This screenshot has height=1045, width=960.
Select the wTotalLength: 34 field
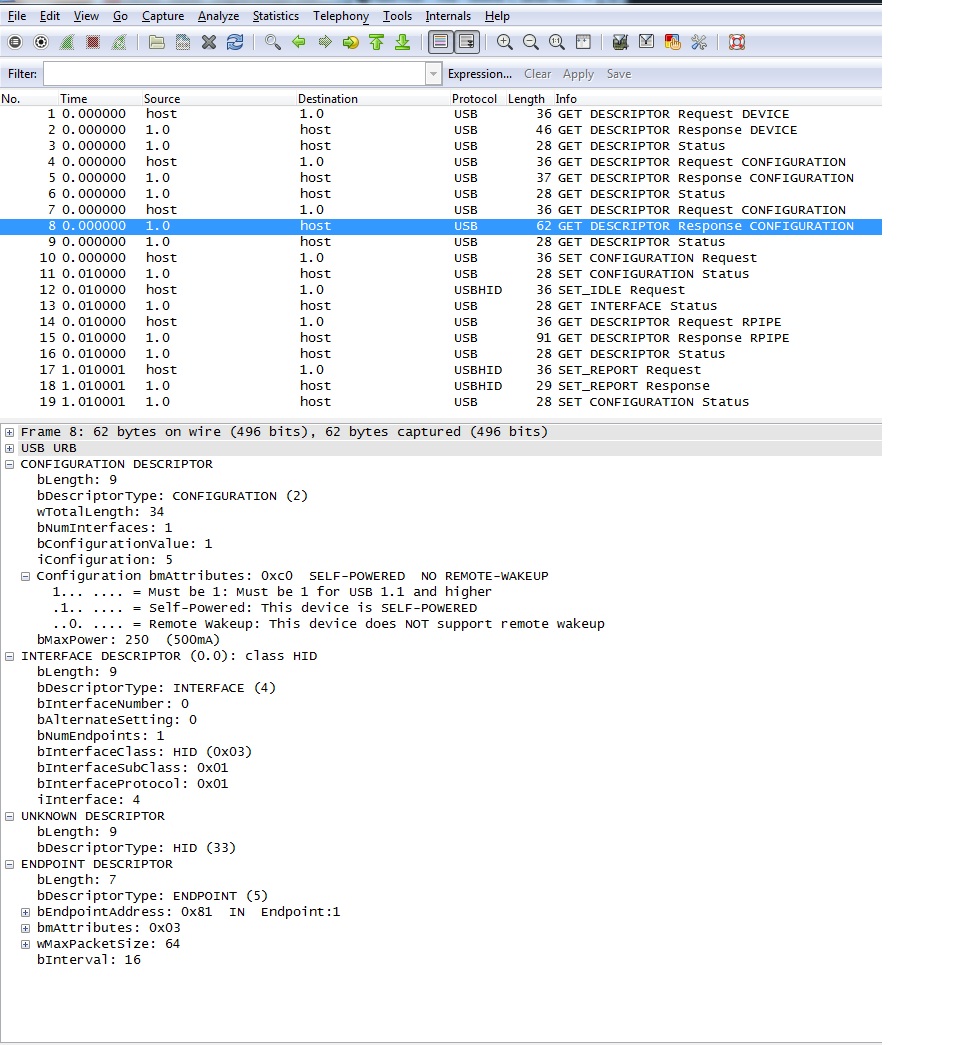pyautogui.click(x=100, y=512)
